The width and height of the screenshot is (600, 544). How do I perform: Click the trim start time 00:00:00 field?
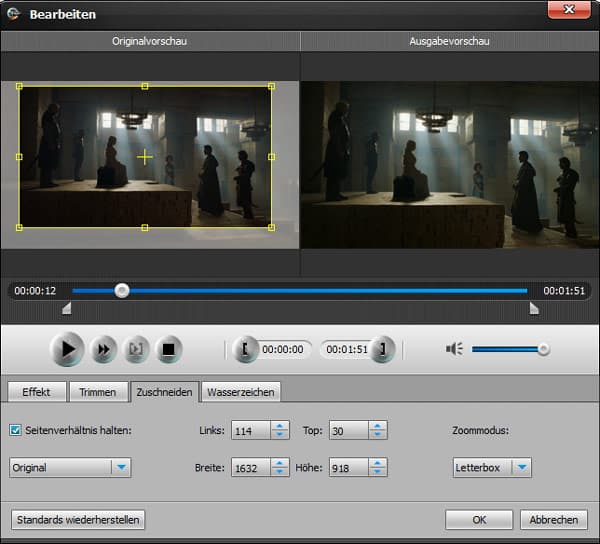283,349
